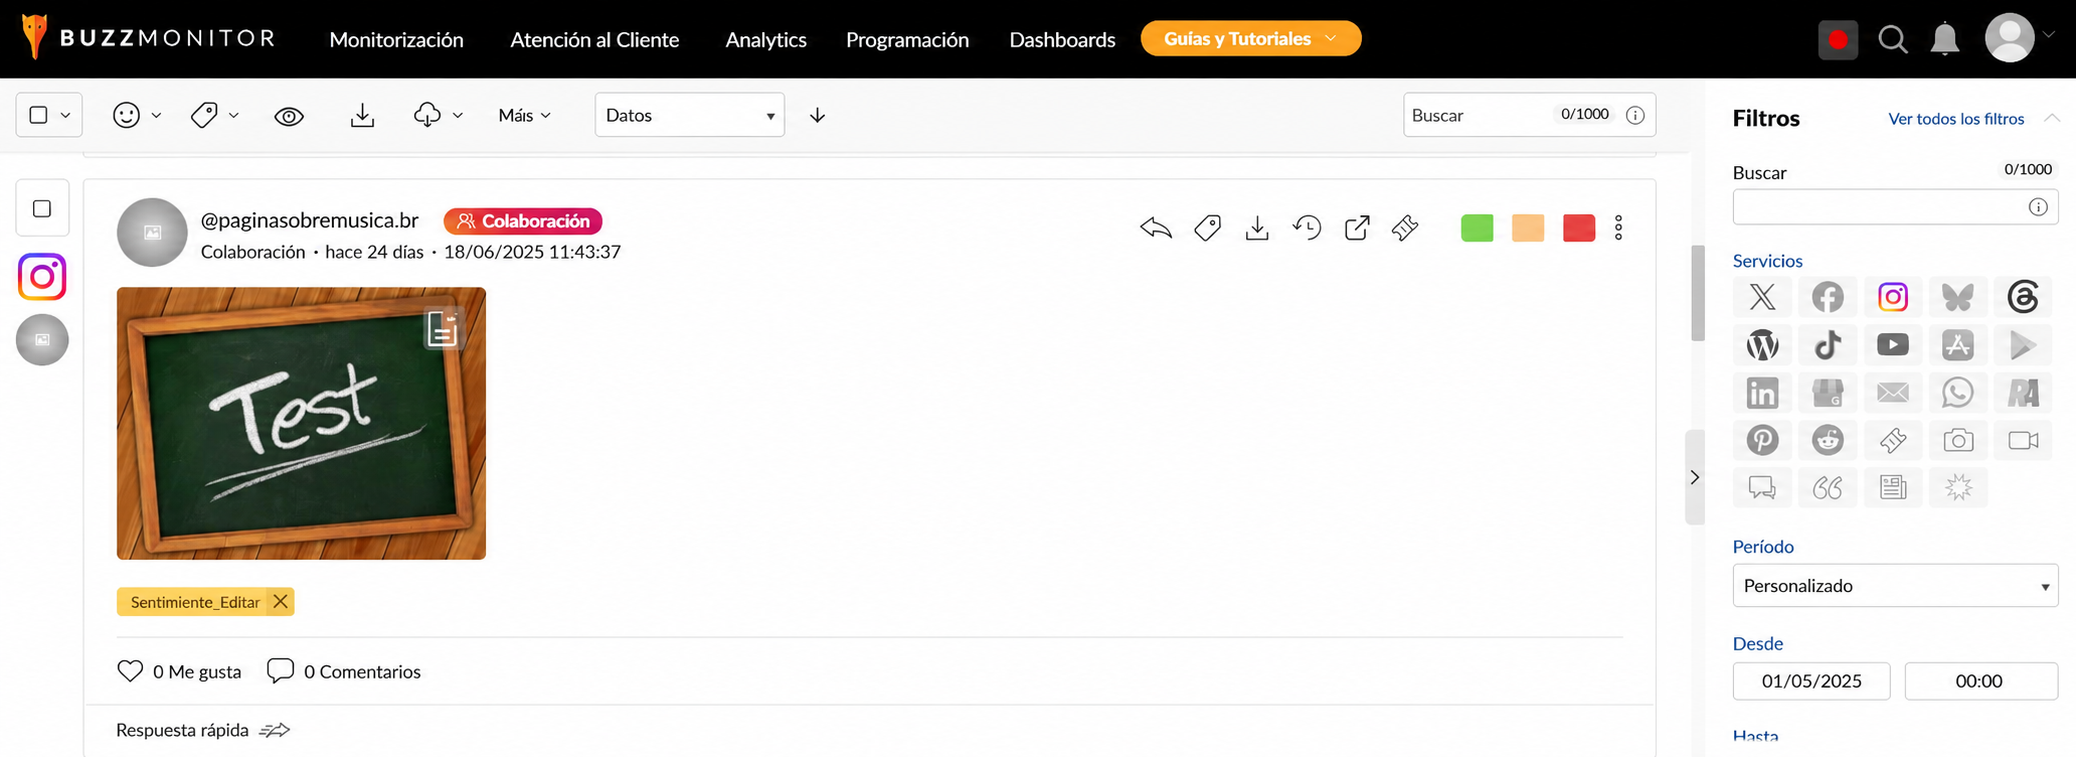
Task: Filter by LinkedIn service icon
Action: click(1762, 393)
